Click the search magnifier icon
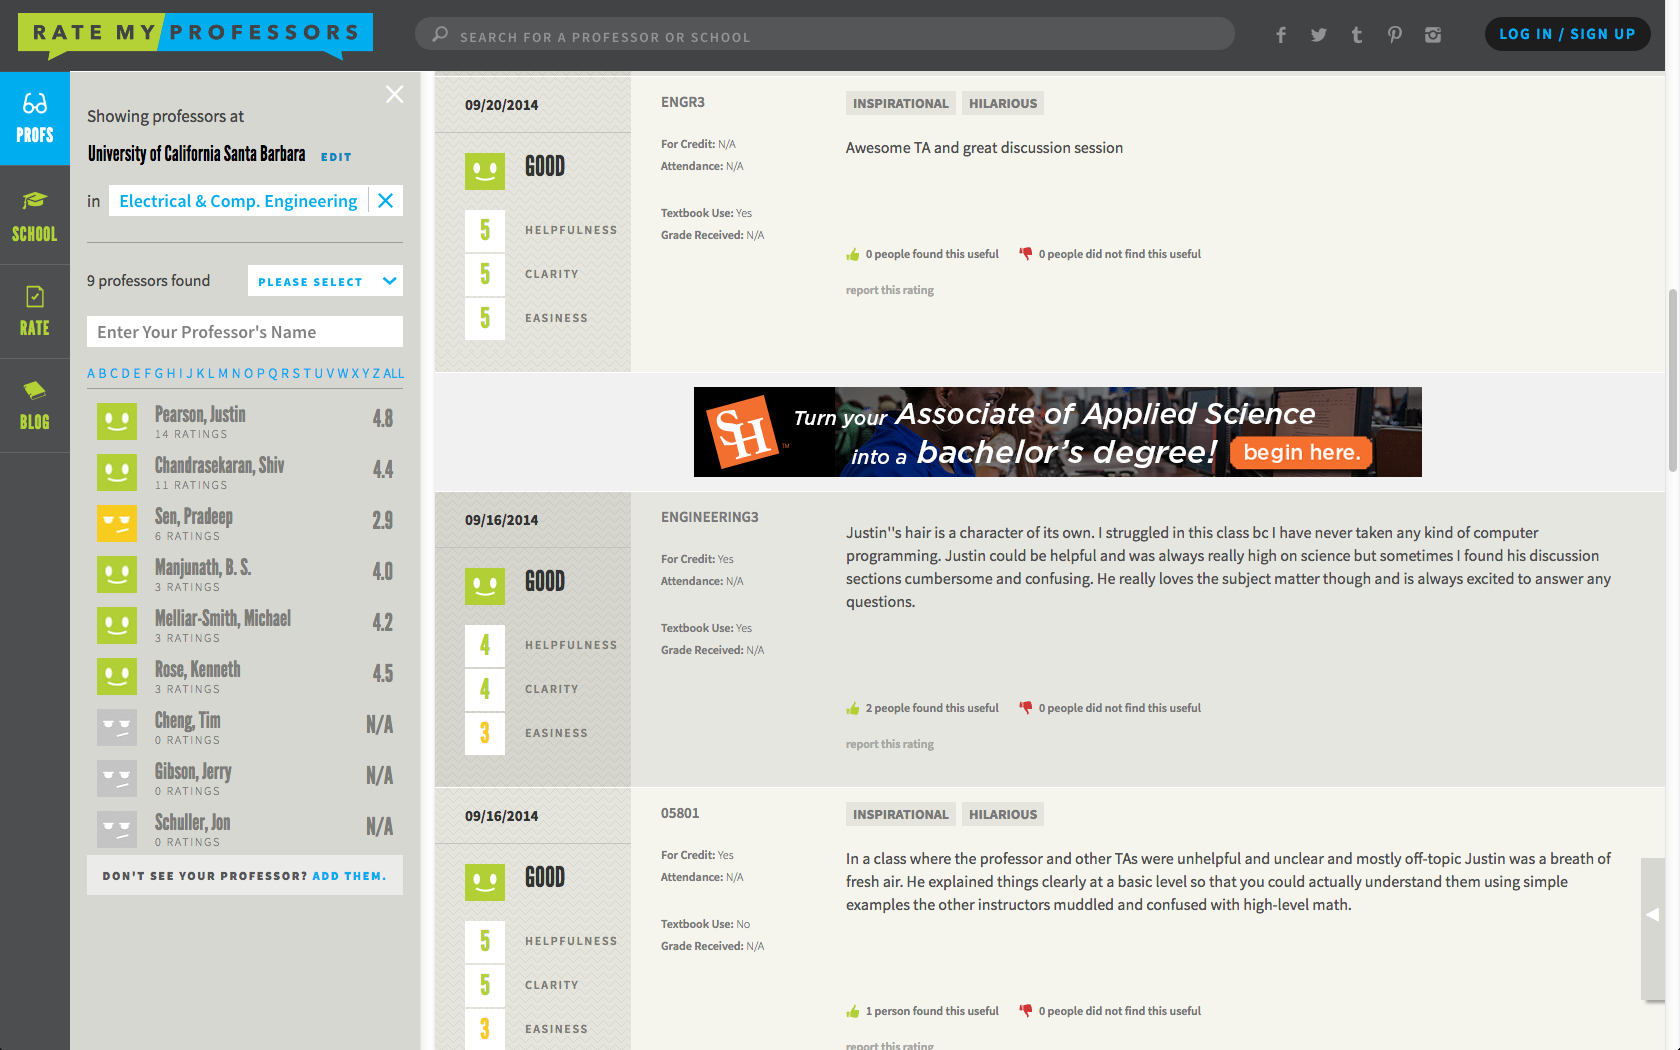Image resolution: width=1680 pixels, height=1050 pixels. coord(440,34)
